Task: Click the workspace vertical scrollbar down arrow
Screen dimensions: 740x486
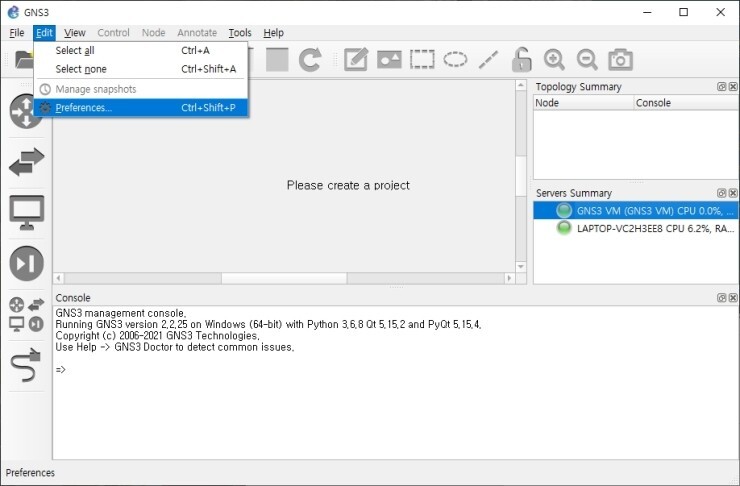Action: [x=521, y=267]
